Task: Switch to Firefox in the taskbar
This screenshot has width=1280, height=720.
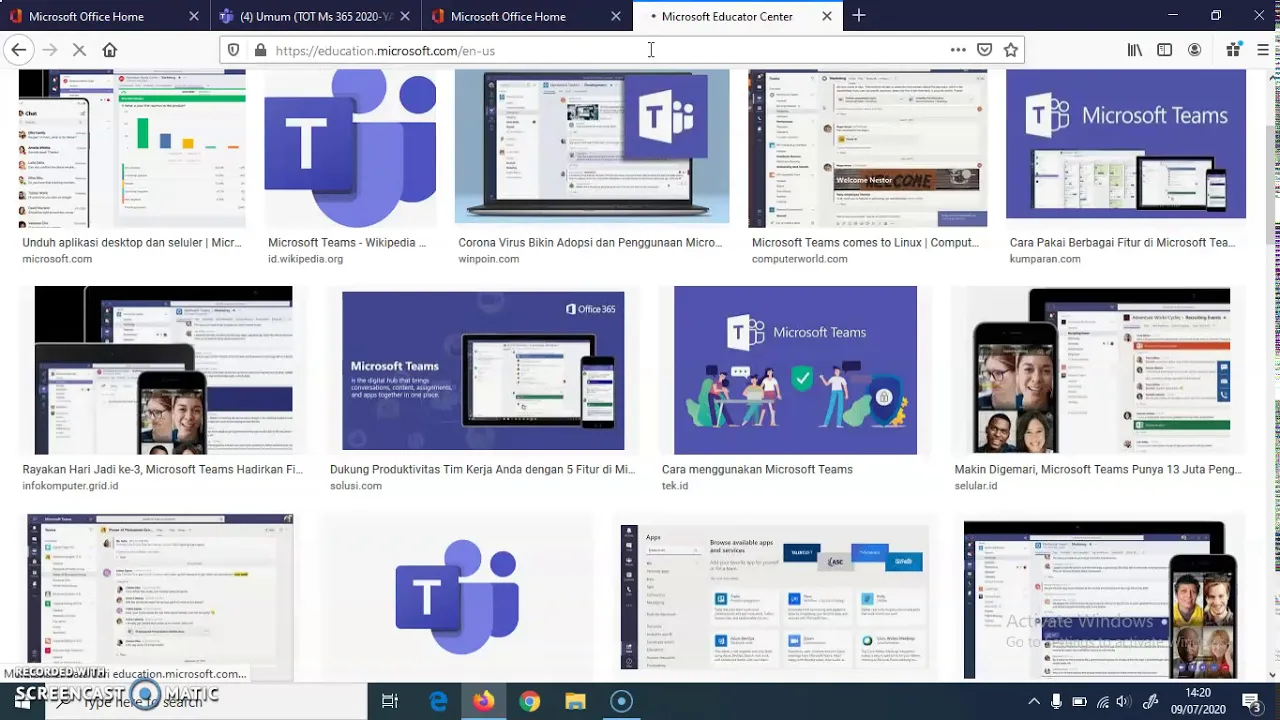Action: click(483, 701)
